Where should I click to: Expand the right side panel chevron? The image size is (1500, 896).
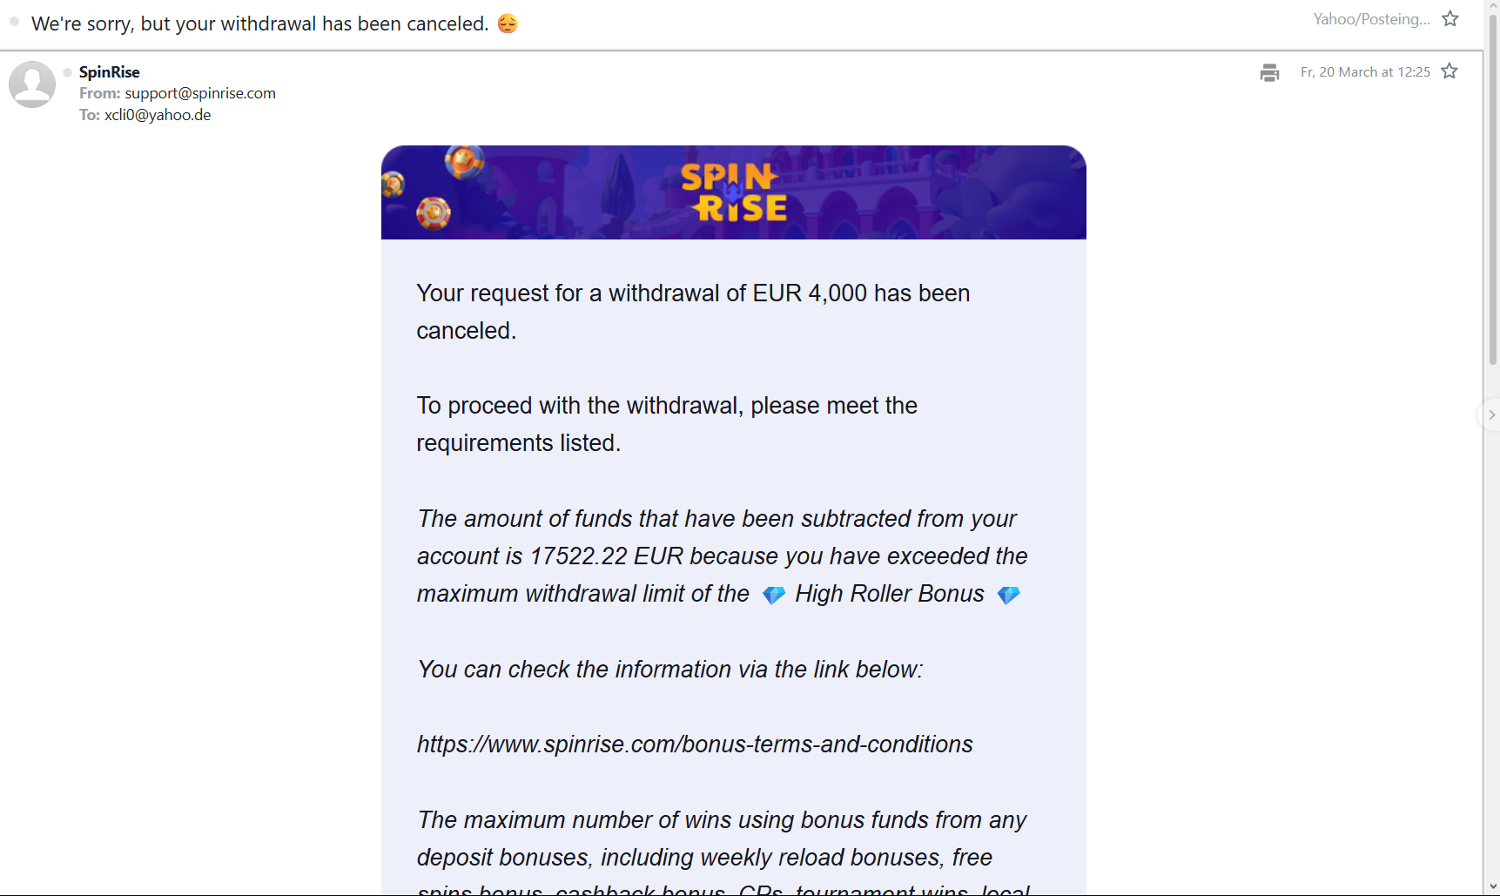pos(1491,415)
